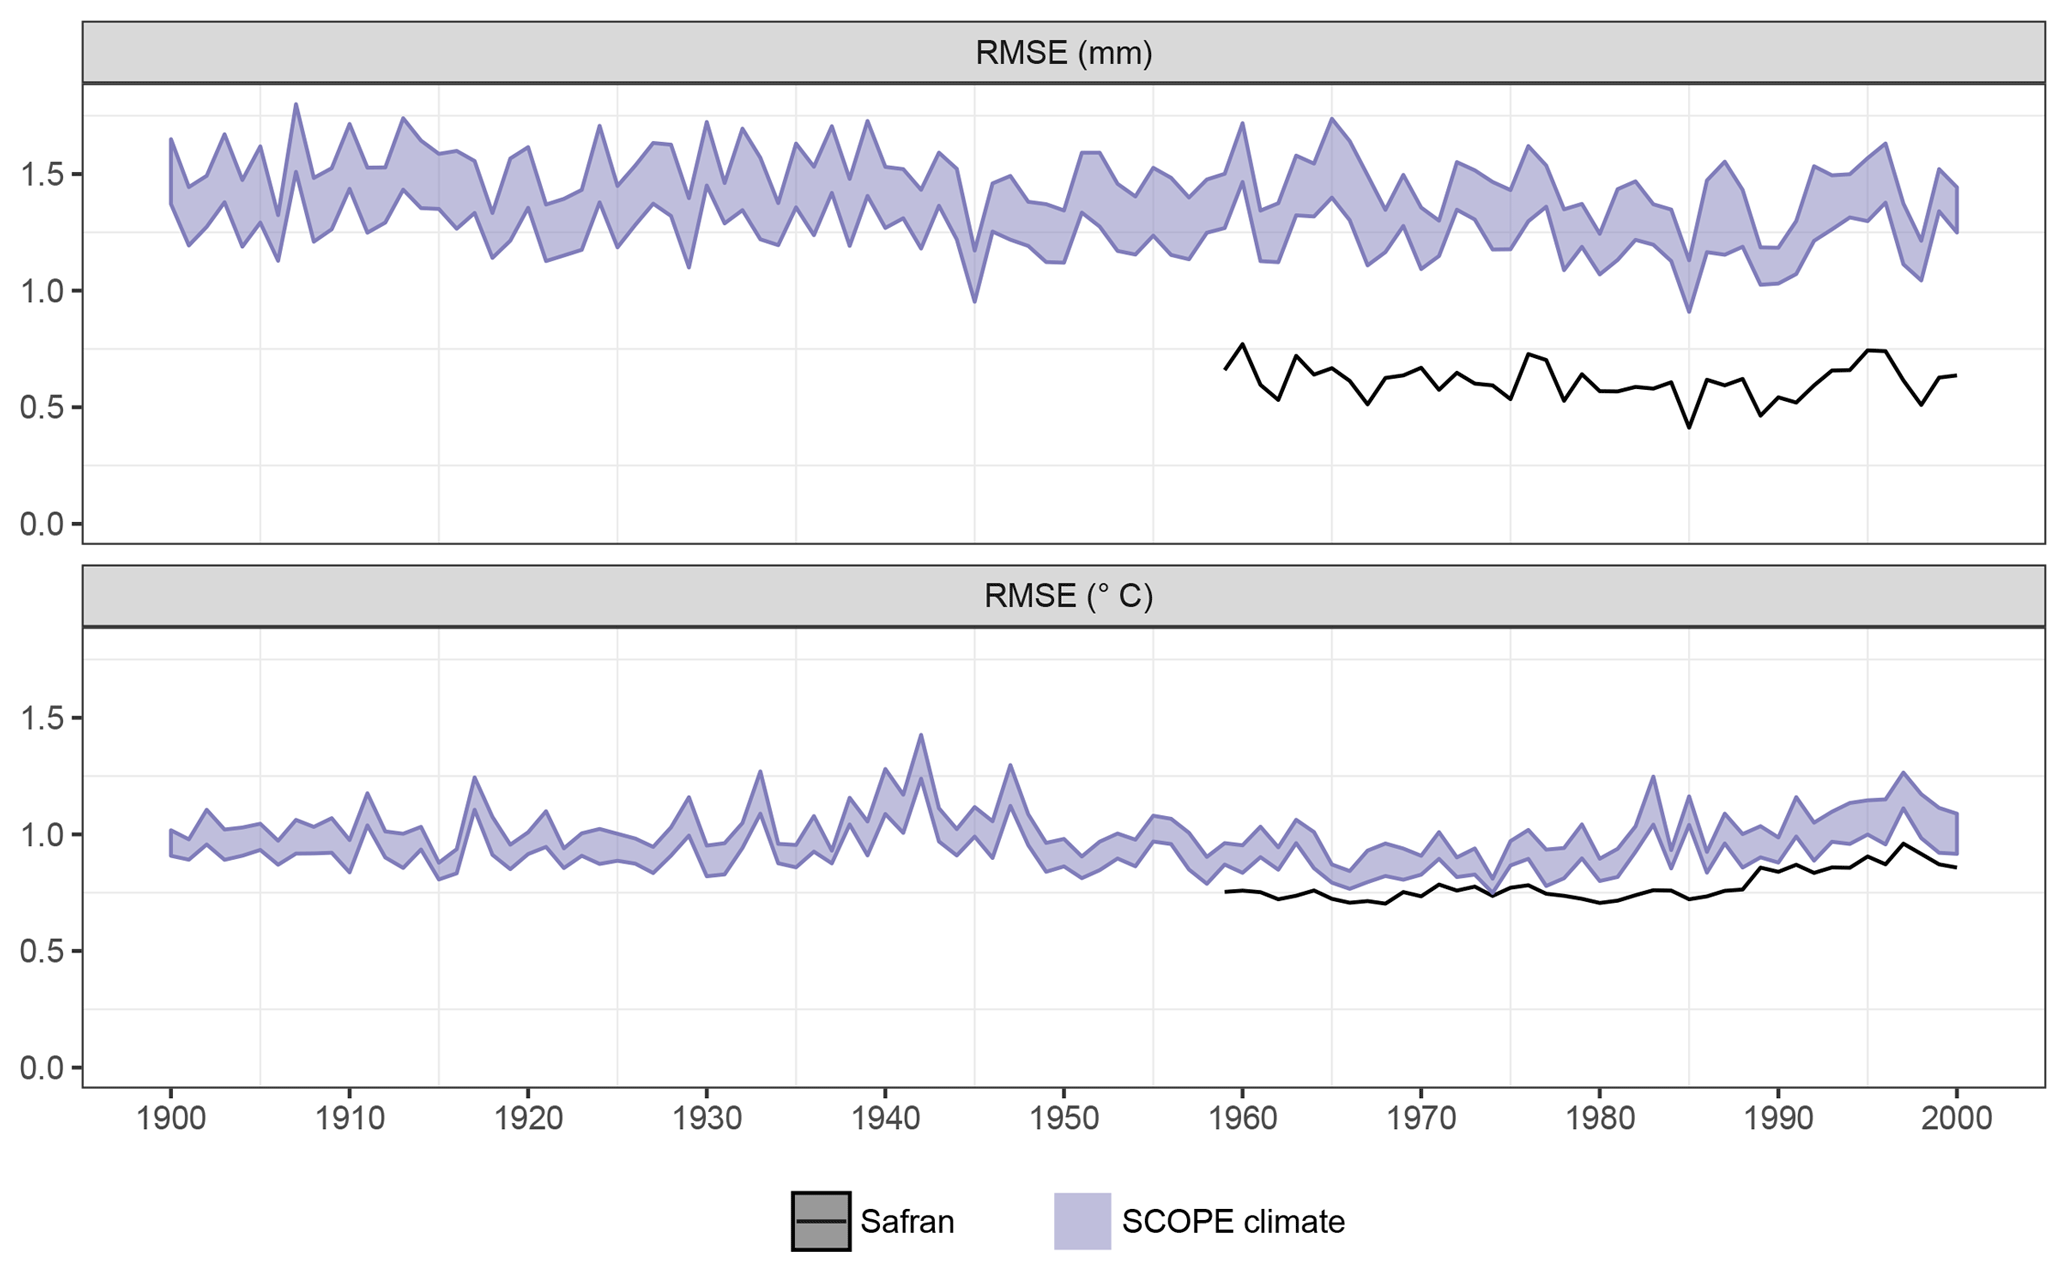Click the 1990 x-axis tick label

[1778, 1118]
